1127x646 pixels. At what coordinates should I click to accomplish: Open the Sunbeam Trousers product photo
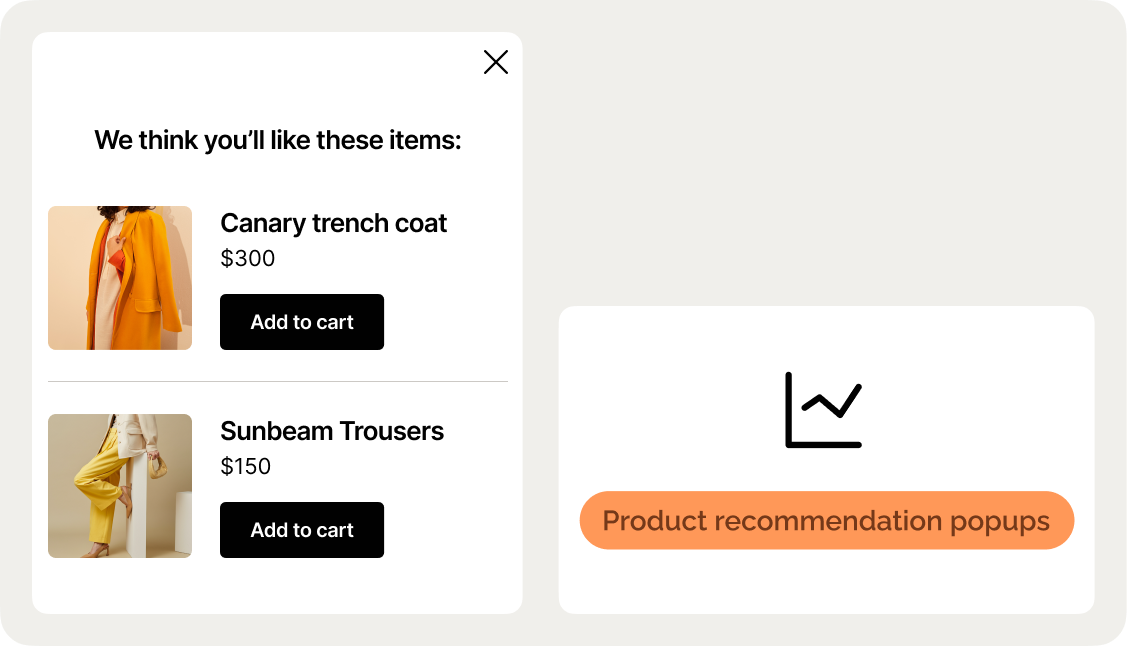click(120, 486)
